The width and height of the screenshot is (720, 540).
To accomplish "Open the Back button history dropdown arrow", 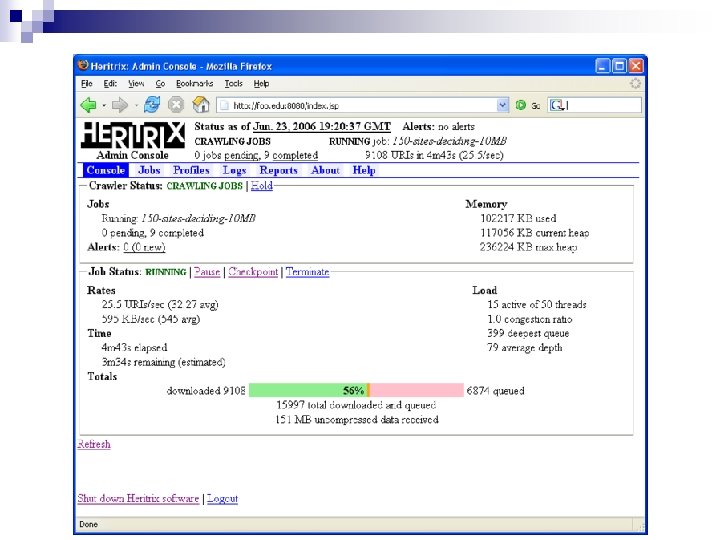I will 104,106.
